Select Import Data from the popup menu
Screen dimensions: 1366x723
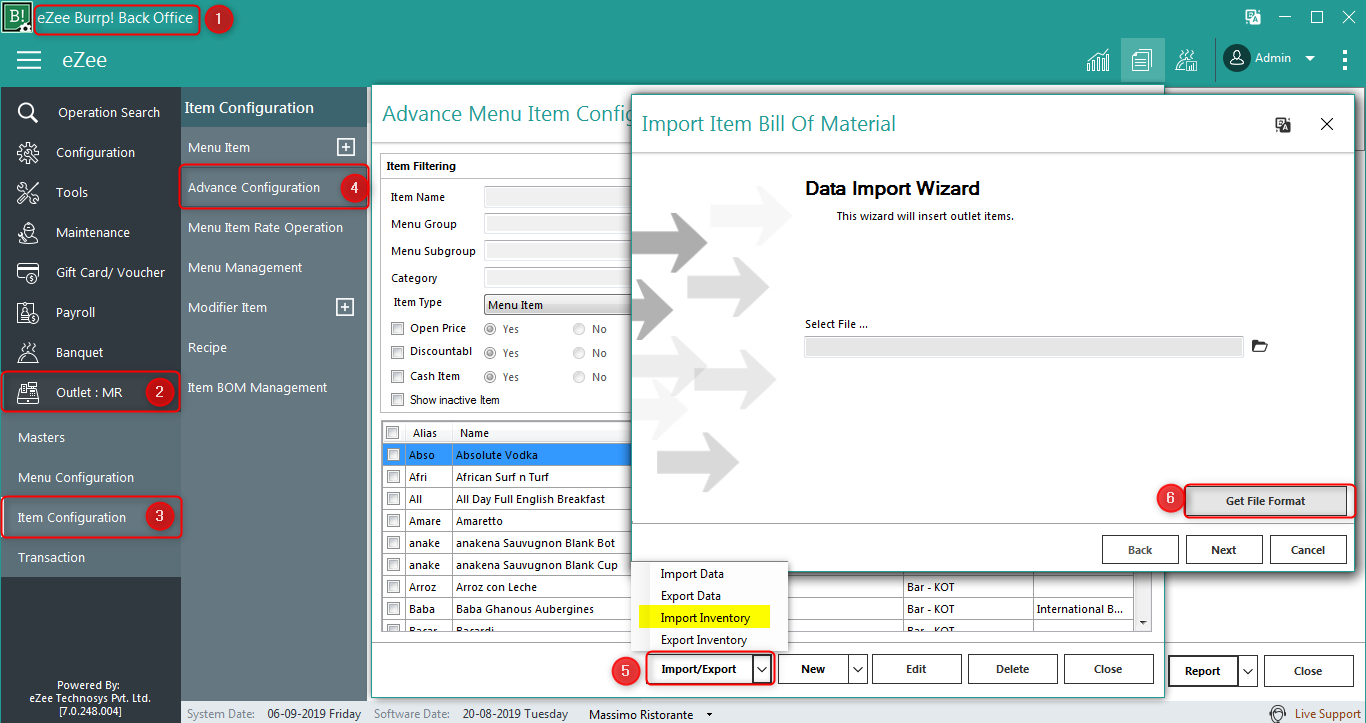point(692,574)
